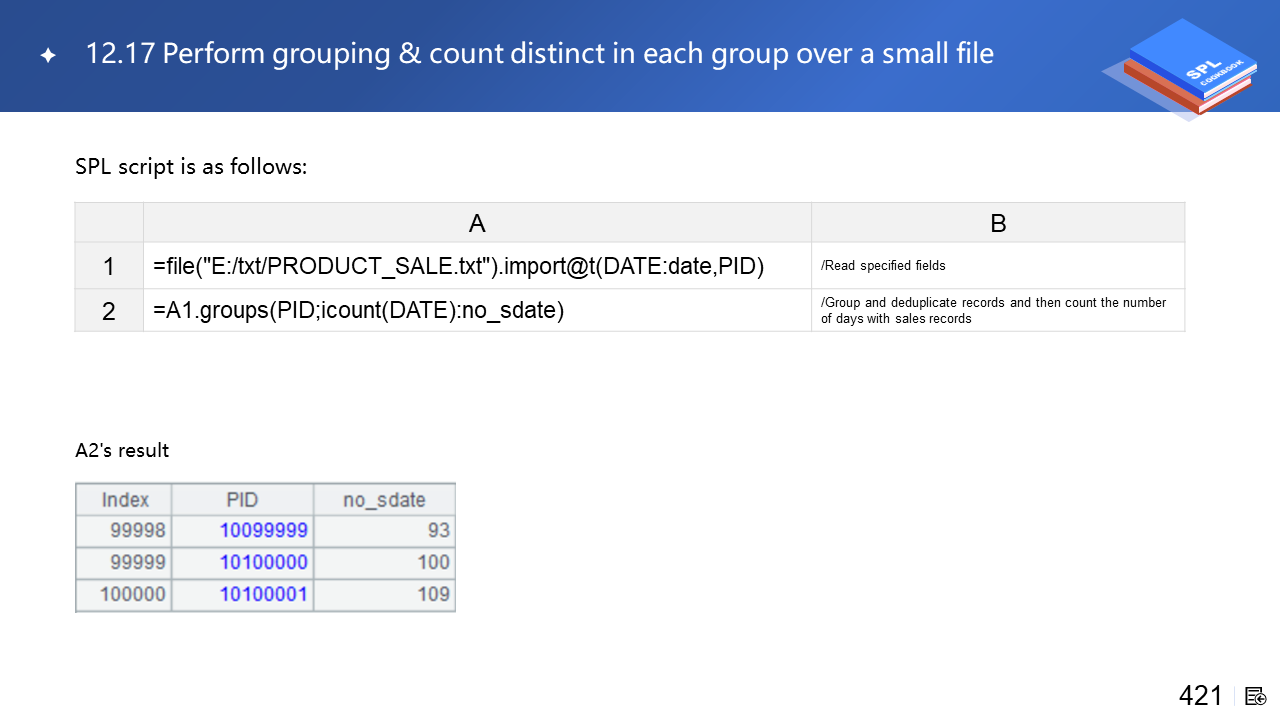Viewport: 1280px width, 720px height.
Task: Select PID value 10099999
Action: click(x=263, y=530)
